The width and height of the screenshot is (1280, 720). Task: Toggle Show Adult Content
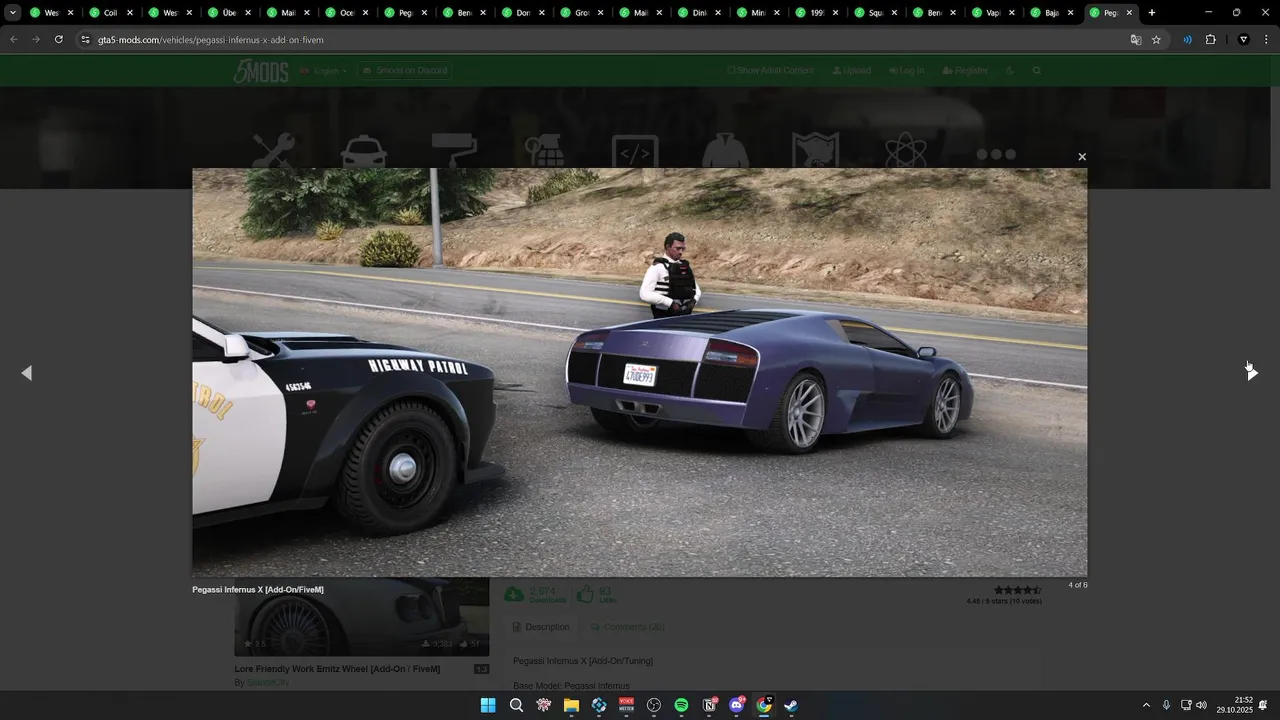point(770,71)
